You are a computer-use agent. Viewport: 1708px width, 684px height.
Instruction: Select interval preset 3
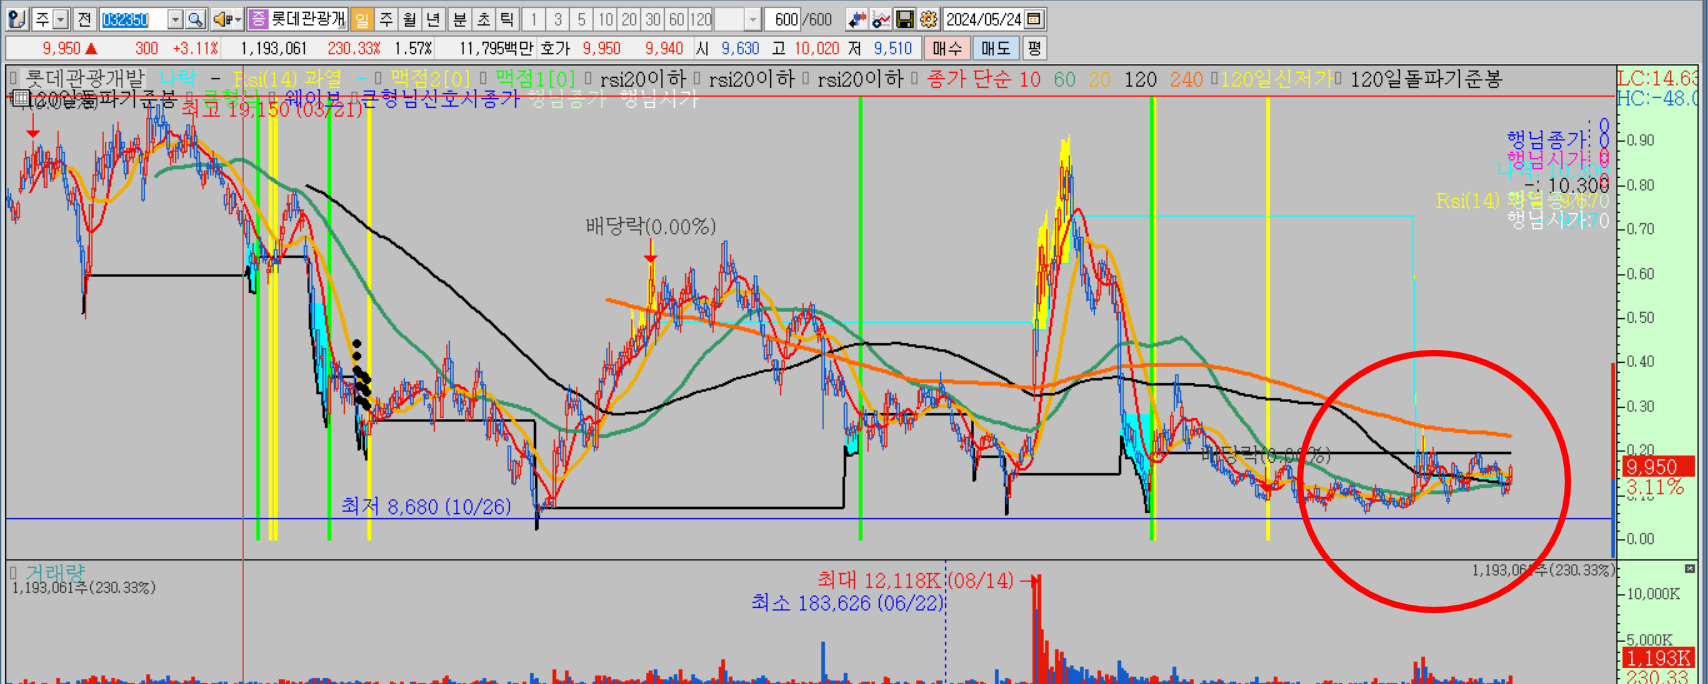click(x=558, y=19)
